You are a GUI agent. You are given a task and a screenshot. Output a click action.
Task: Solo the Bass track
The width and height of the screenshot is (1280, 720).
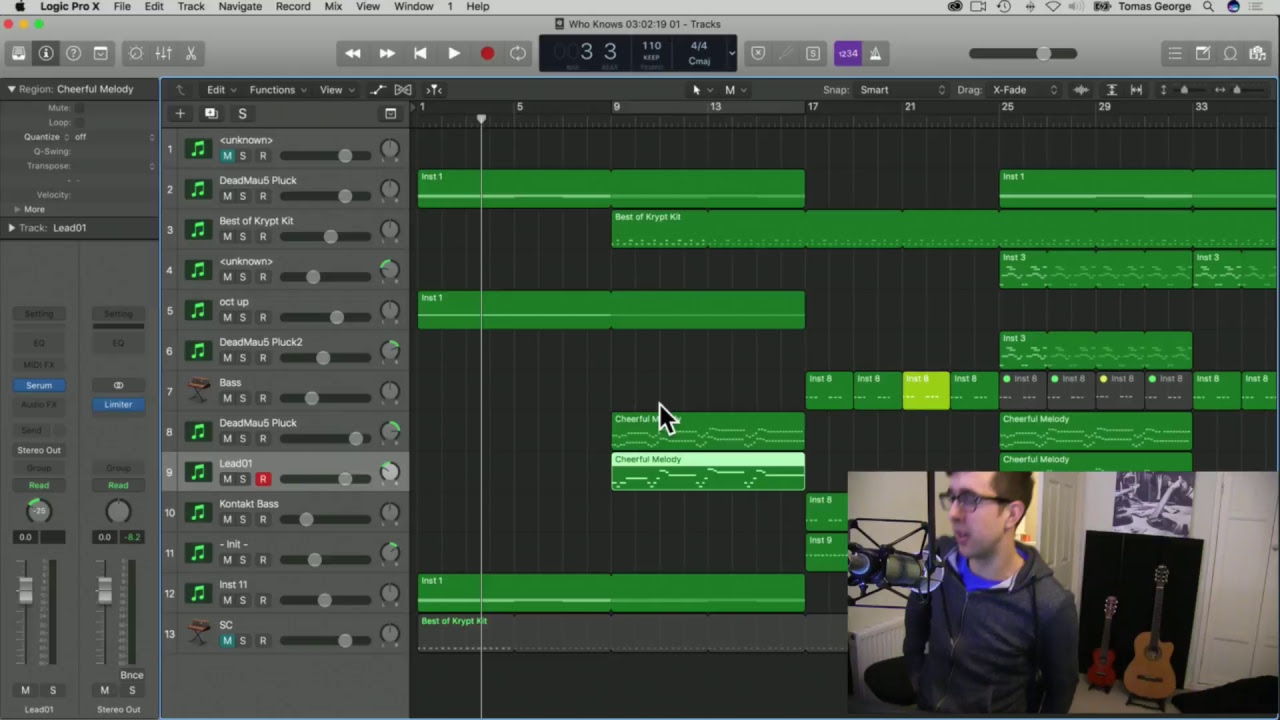pyautogui.click(x=243, y=398)
